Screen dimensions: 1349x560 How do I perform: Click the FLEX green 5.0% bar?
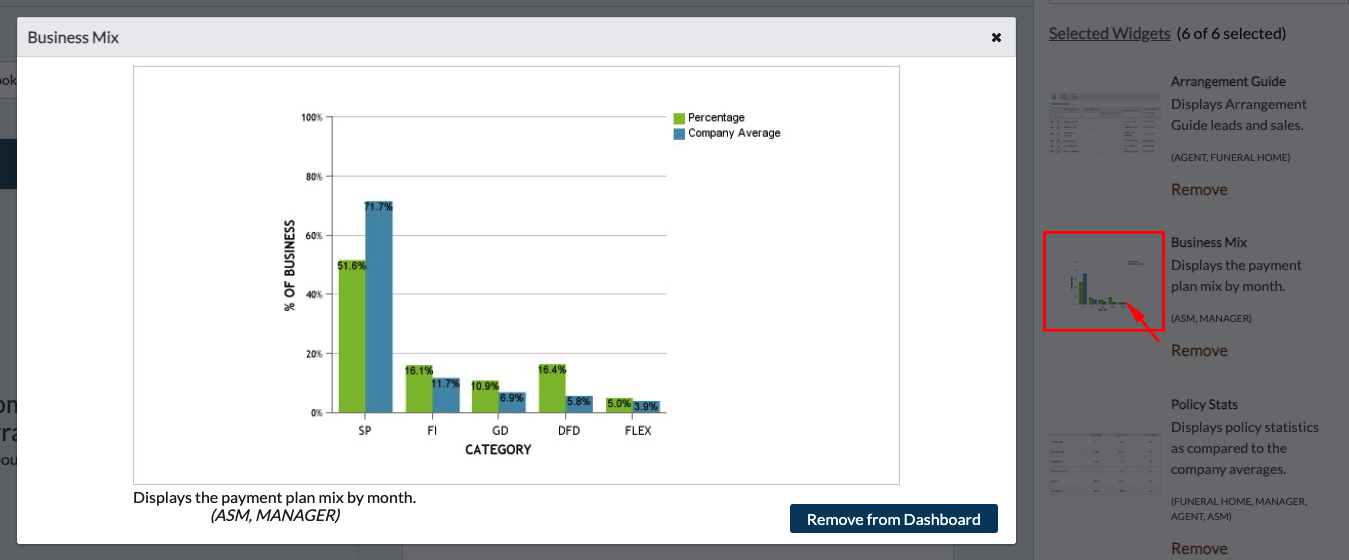(x=619, y=405)
